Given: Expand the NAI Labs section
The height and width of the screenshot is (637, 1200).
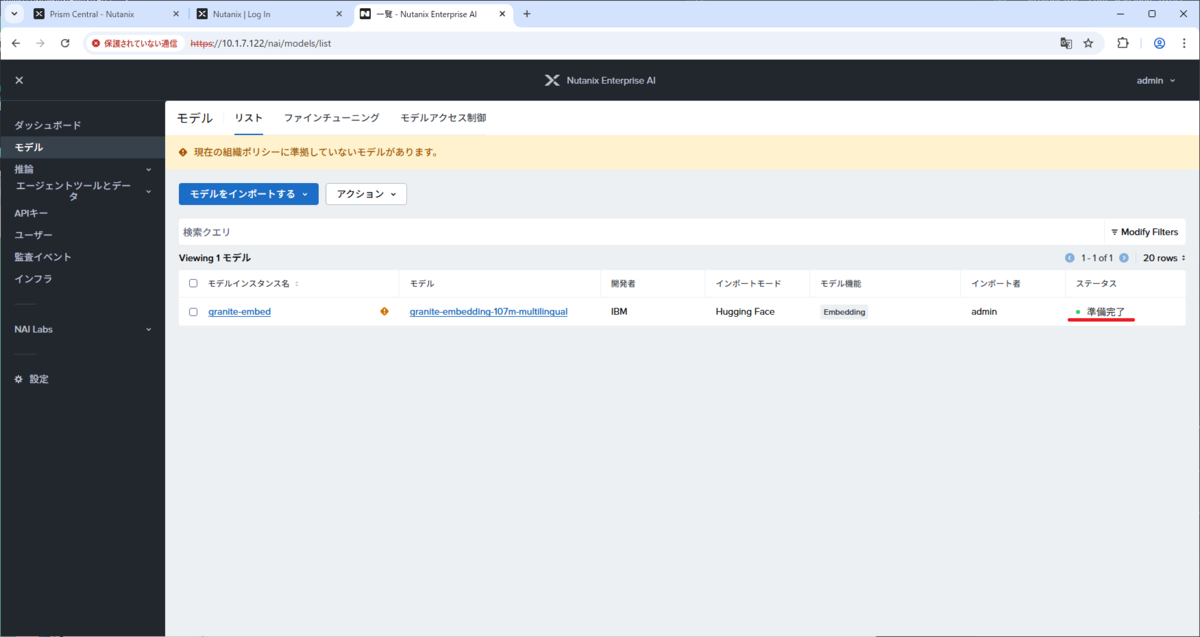Looking at the screenshot, I should click(x=82, y=329).
